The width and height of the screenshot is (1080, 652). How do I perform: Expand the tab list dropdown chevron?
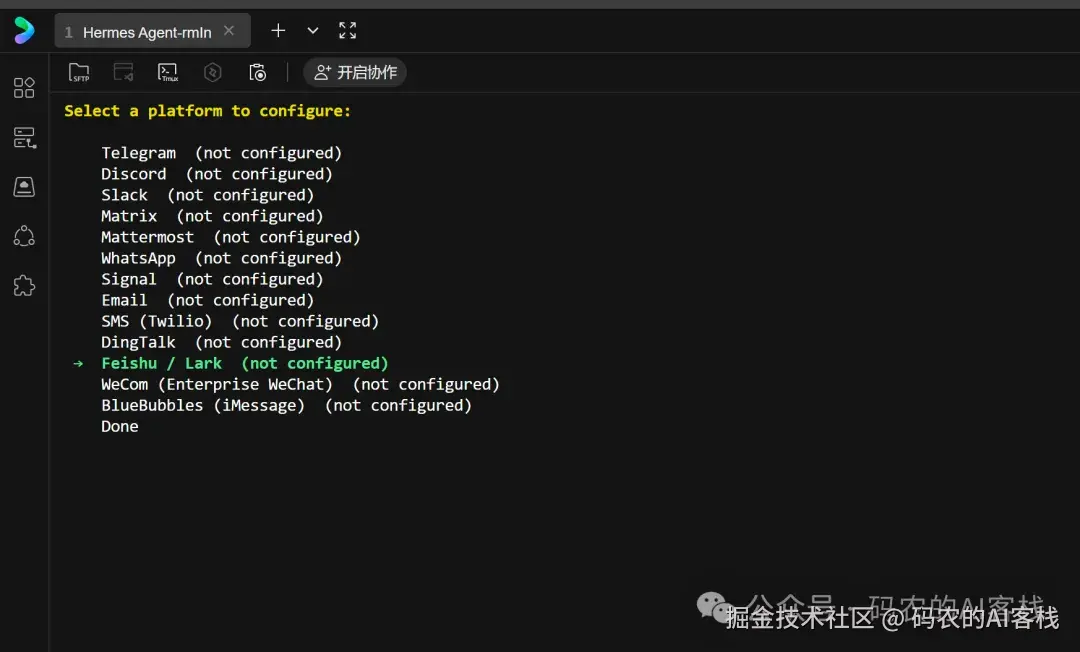[x=313, y=30]
